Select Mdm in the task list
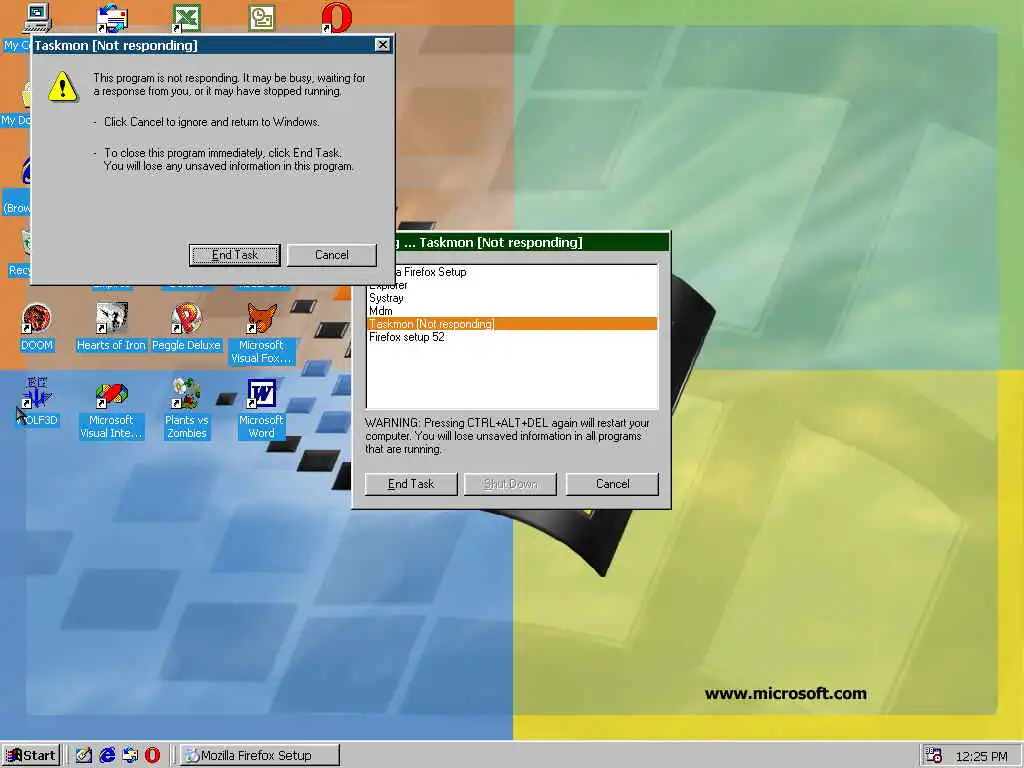1024x768 pixels. click(512, 311)
